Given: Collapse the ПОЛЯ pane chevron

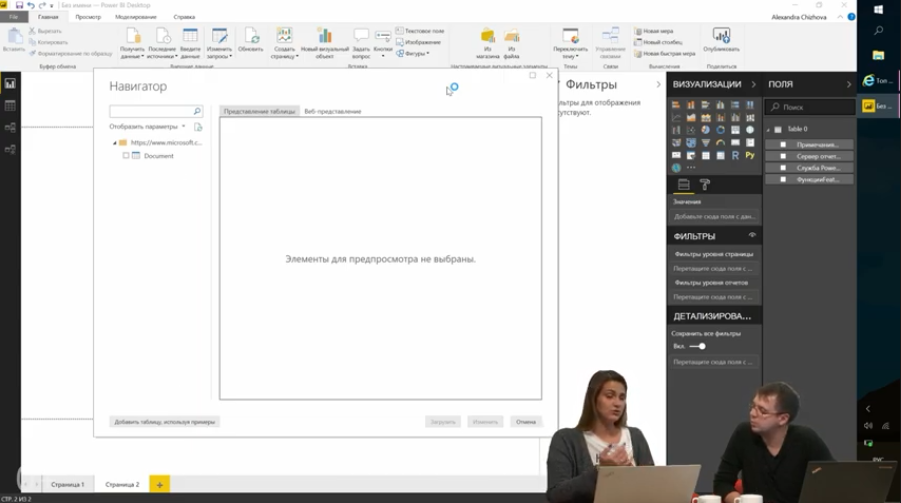Looking at the screenshot, I should click(x=849, y=85).
